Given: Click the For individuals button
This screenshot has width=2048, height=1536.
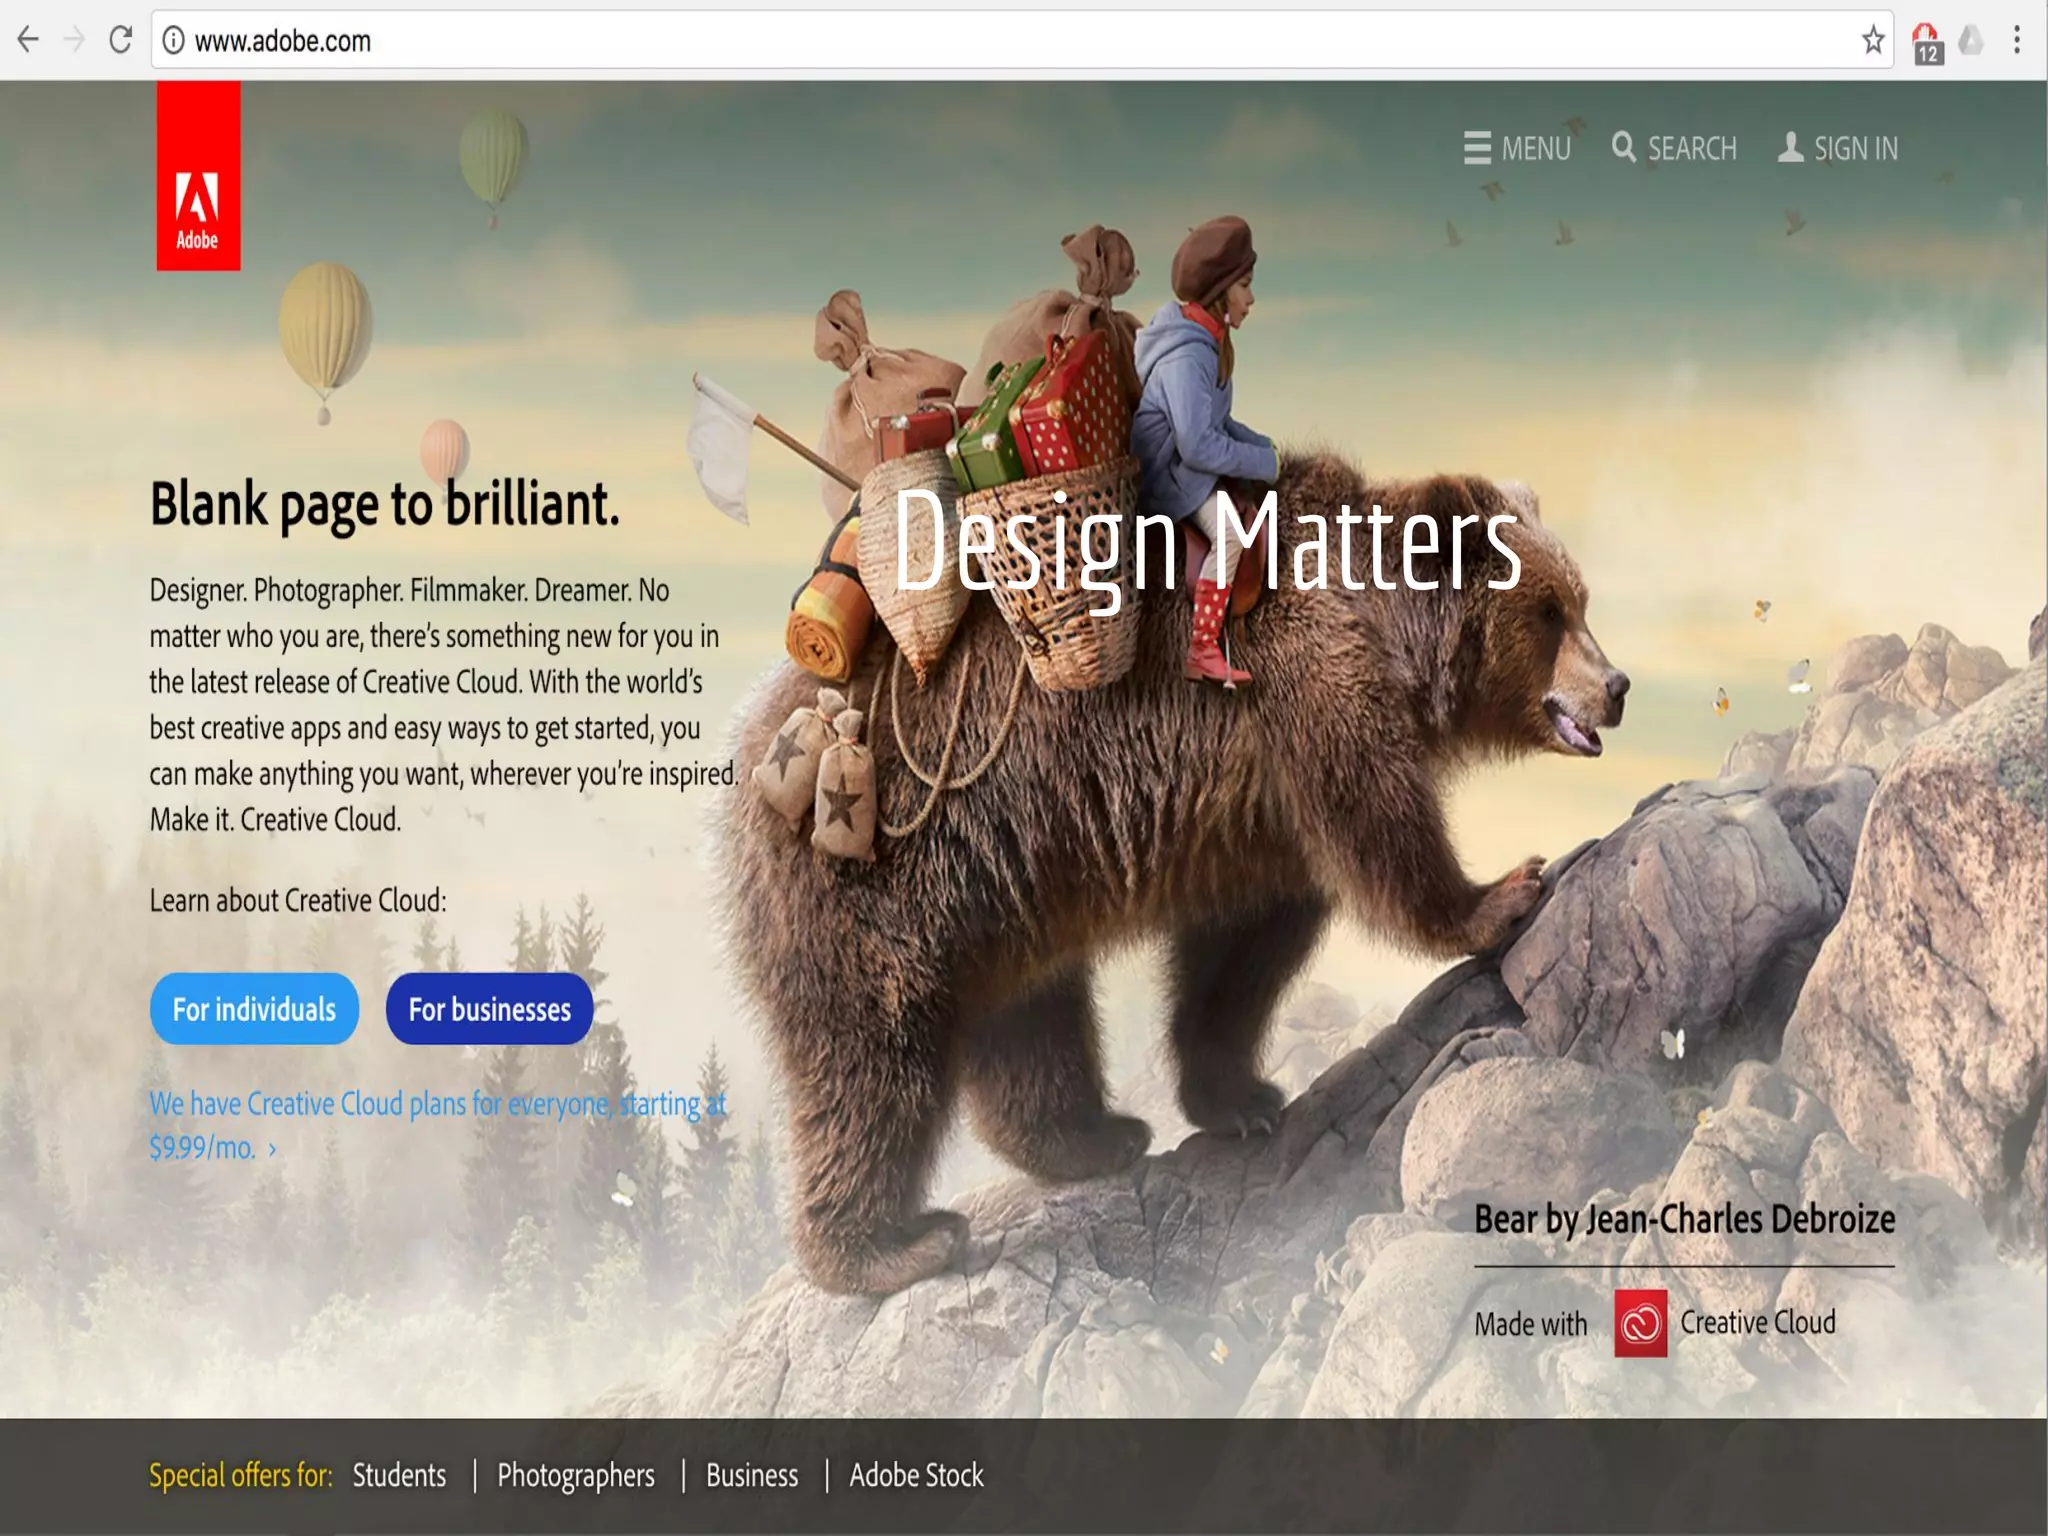Looking at the screenshot, I should pos(254,1009).
